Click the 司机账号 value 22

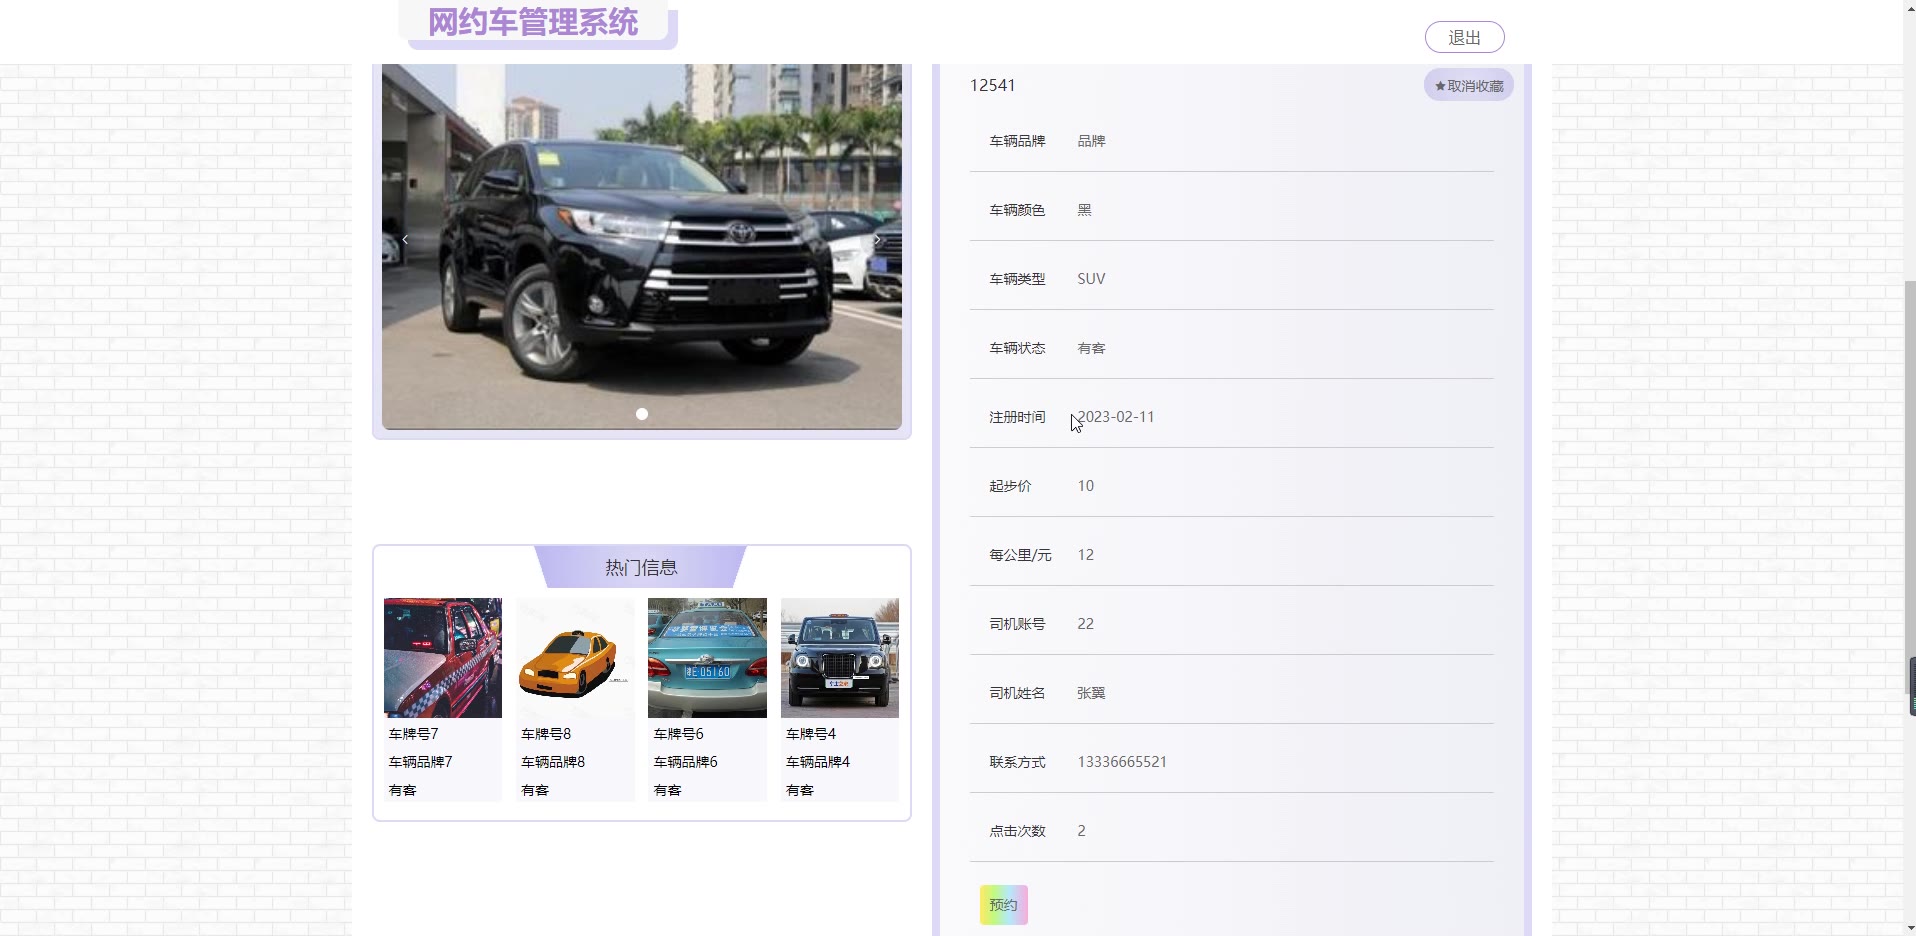click(1085, 624)
